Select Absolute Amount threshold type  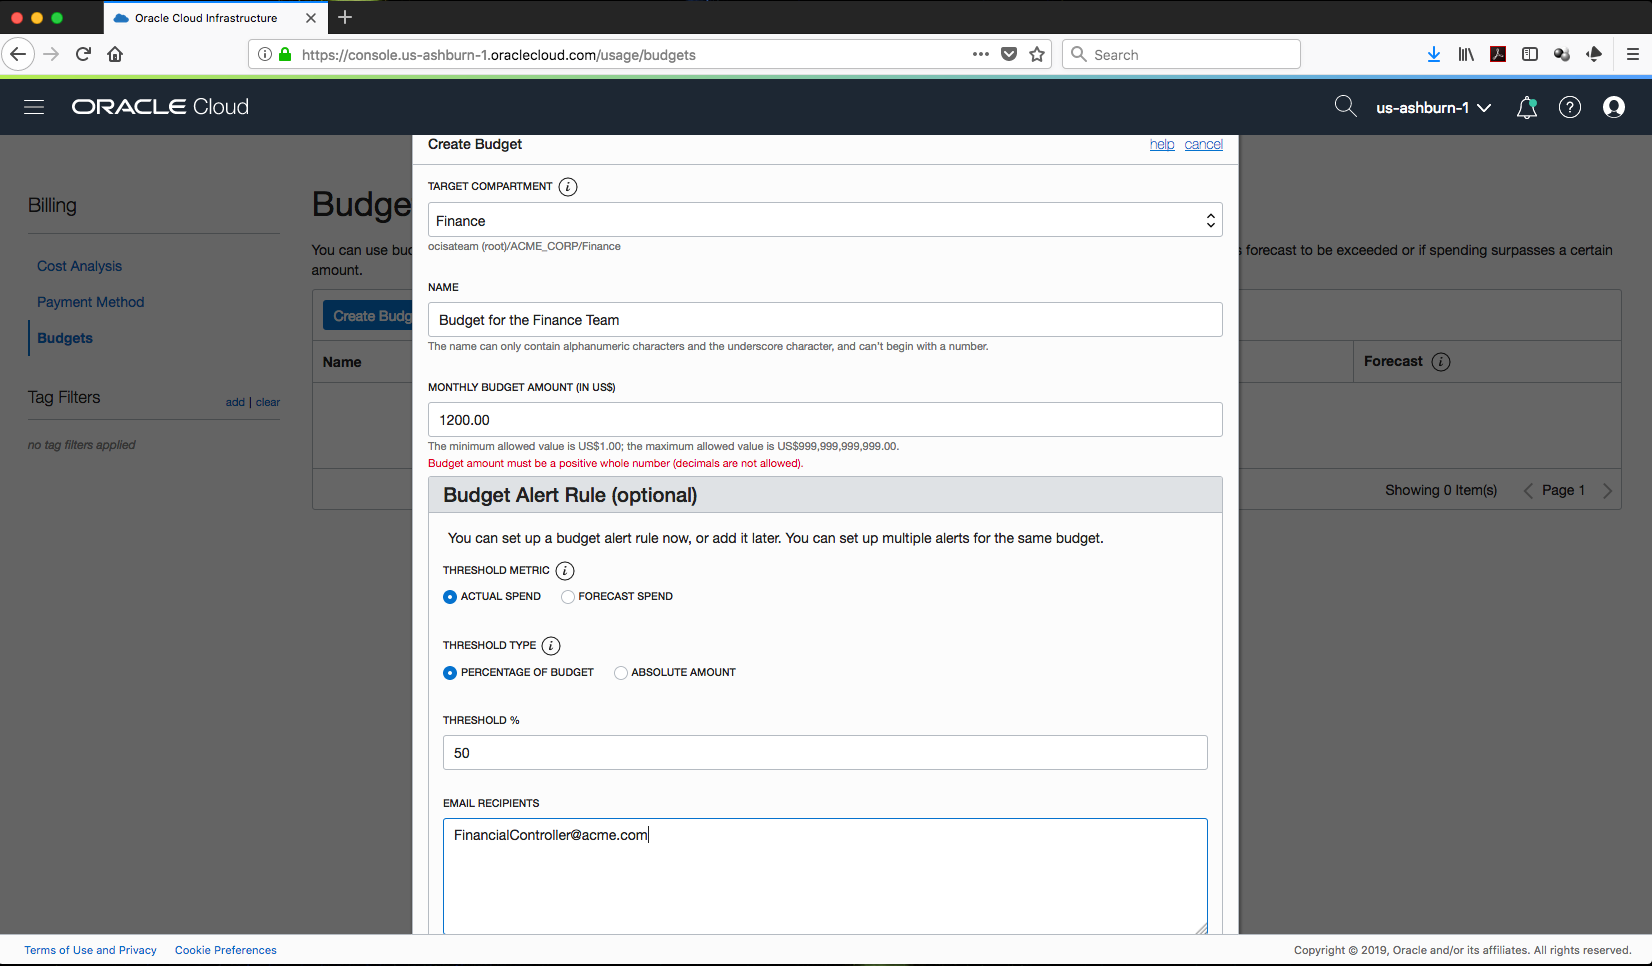click(621, 673)
